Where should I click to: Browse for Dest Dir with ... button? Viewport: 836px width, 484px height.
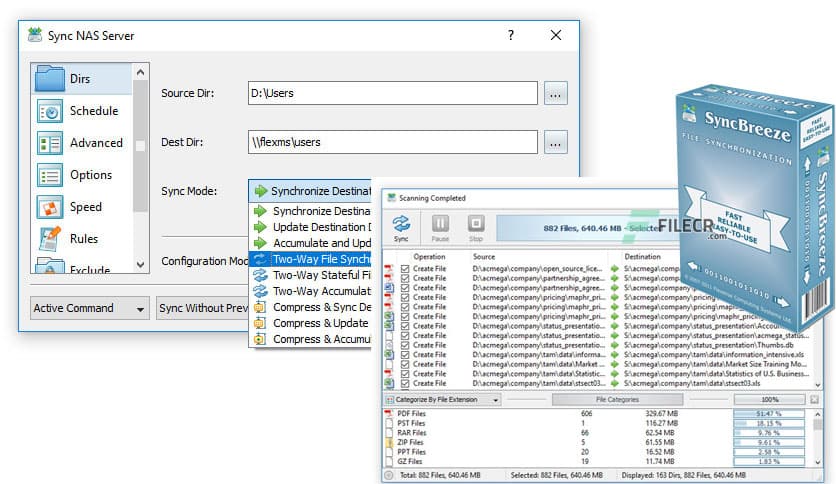tap(556, 142)
